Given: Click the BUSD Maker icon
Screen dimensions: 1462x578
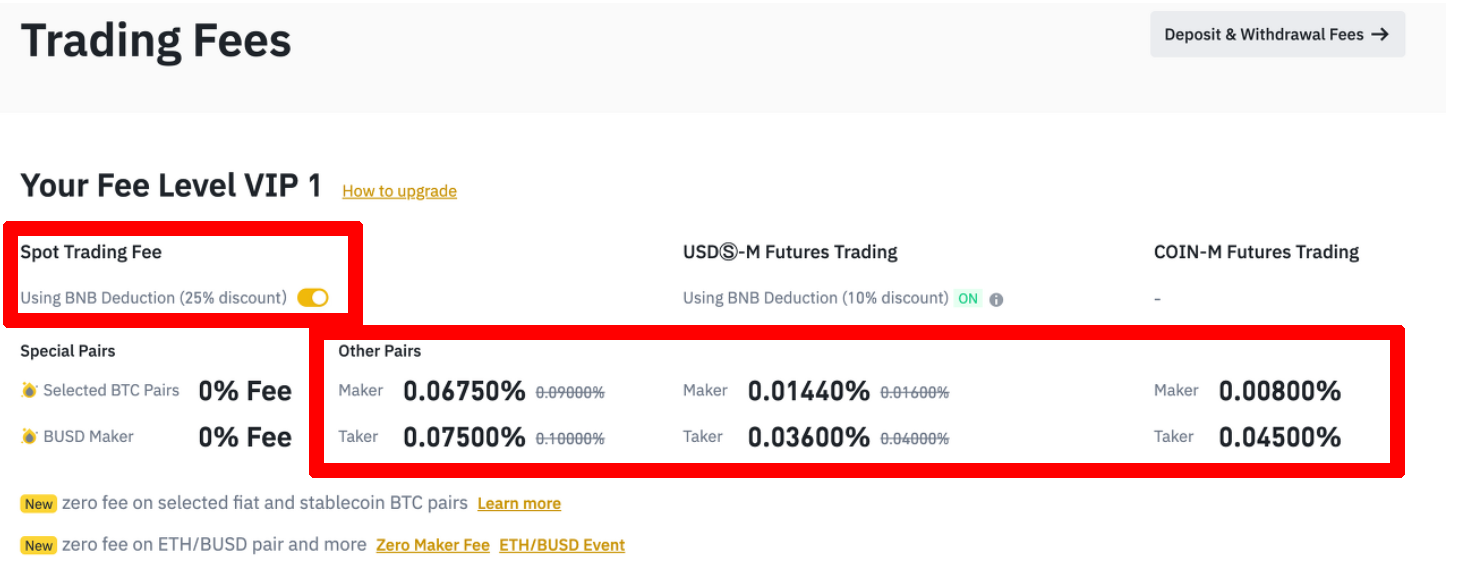Looking at the screenshot, I should (x=30, y=436).
